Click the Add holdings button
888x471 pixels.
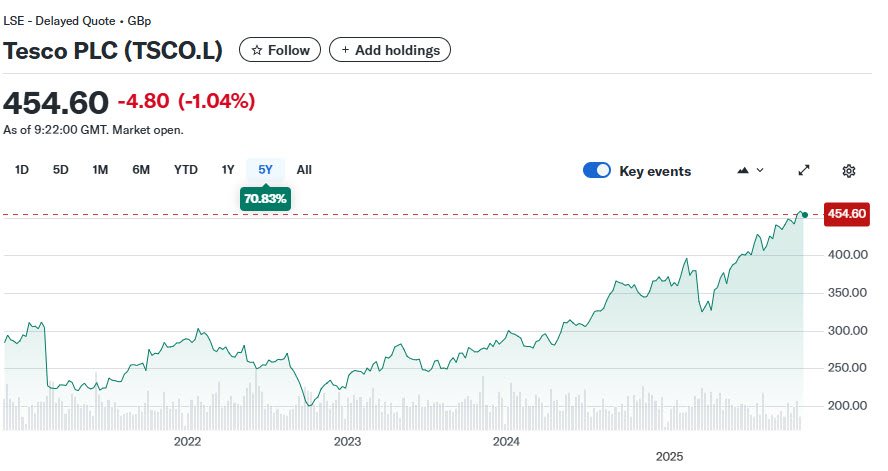[390, 50]
